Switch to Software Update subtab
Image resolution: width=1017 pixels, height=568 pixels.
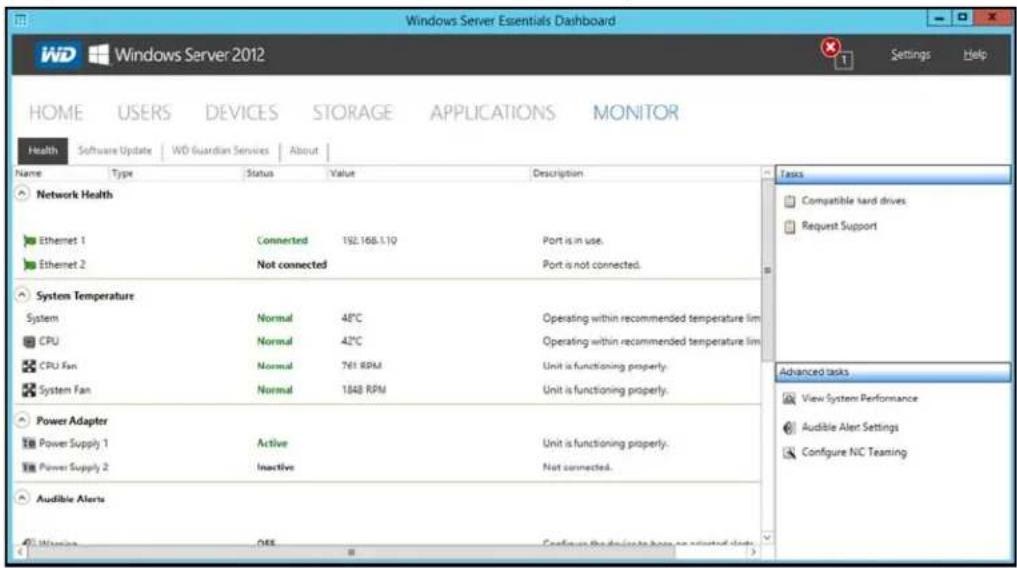[115, 150]
